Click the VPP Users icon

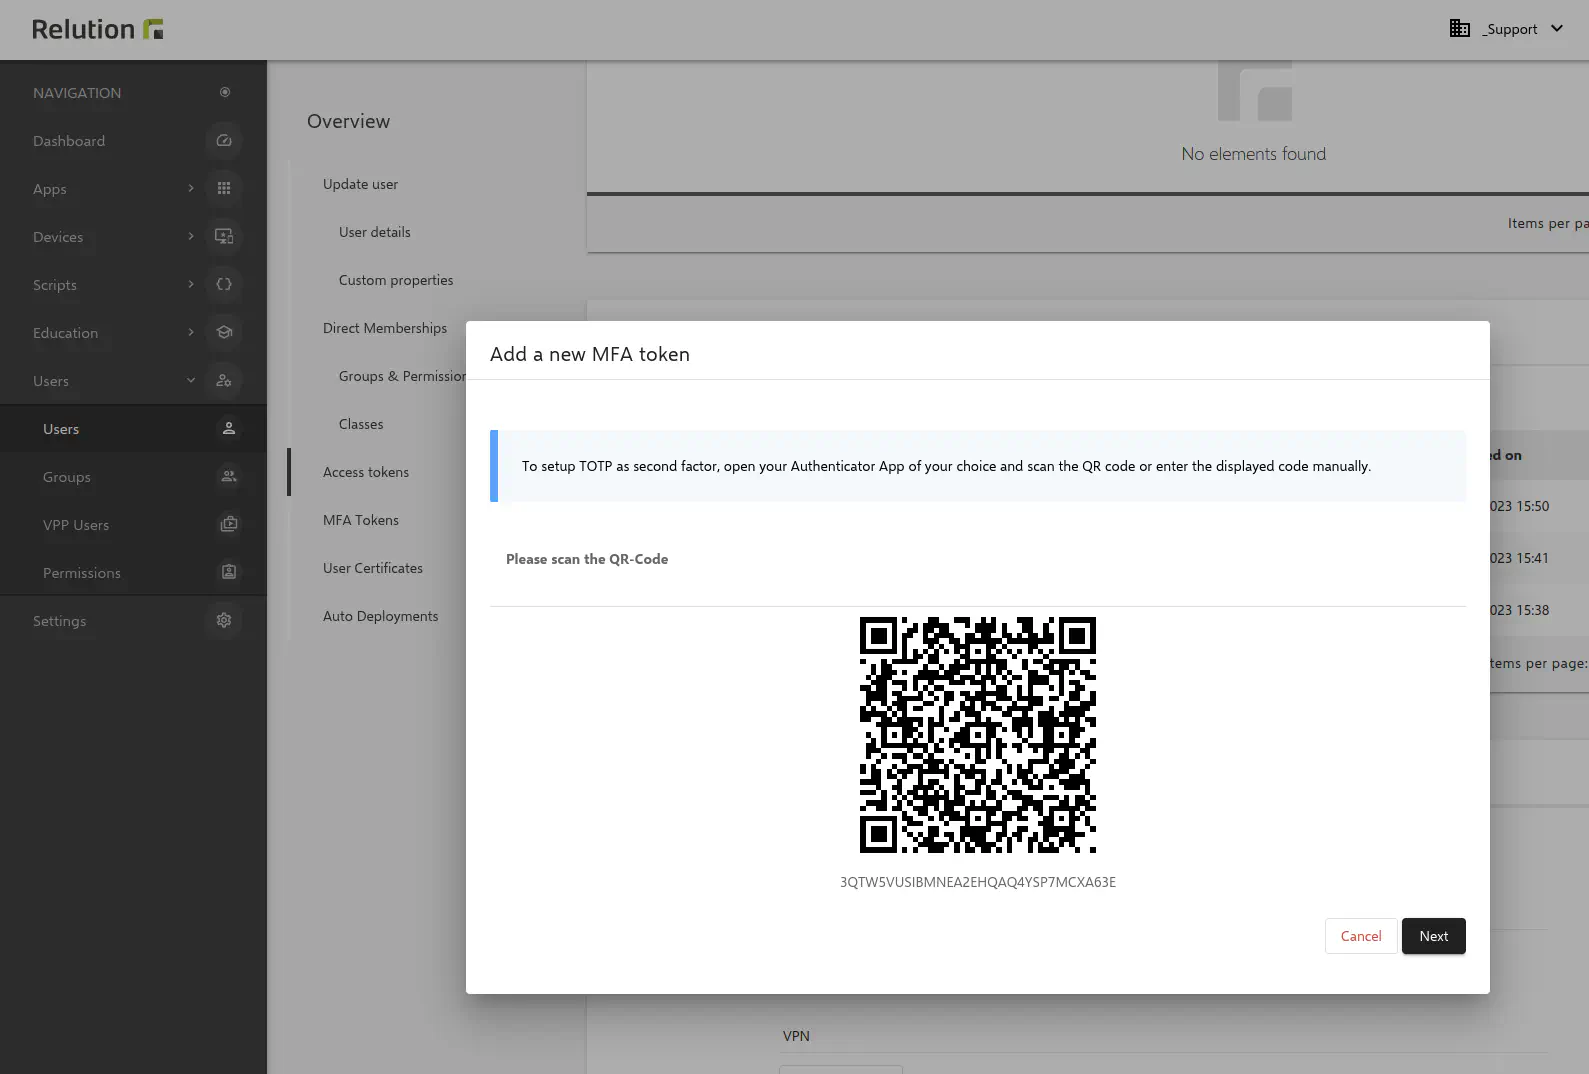(229, 525)
